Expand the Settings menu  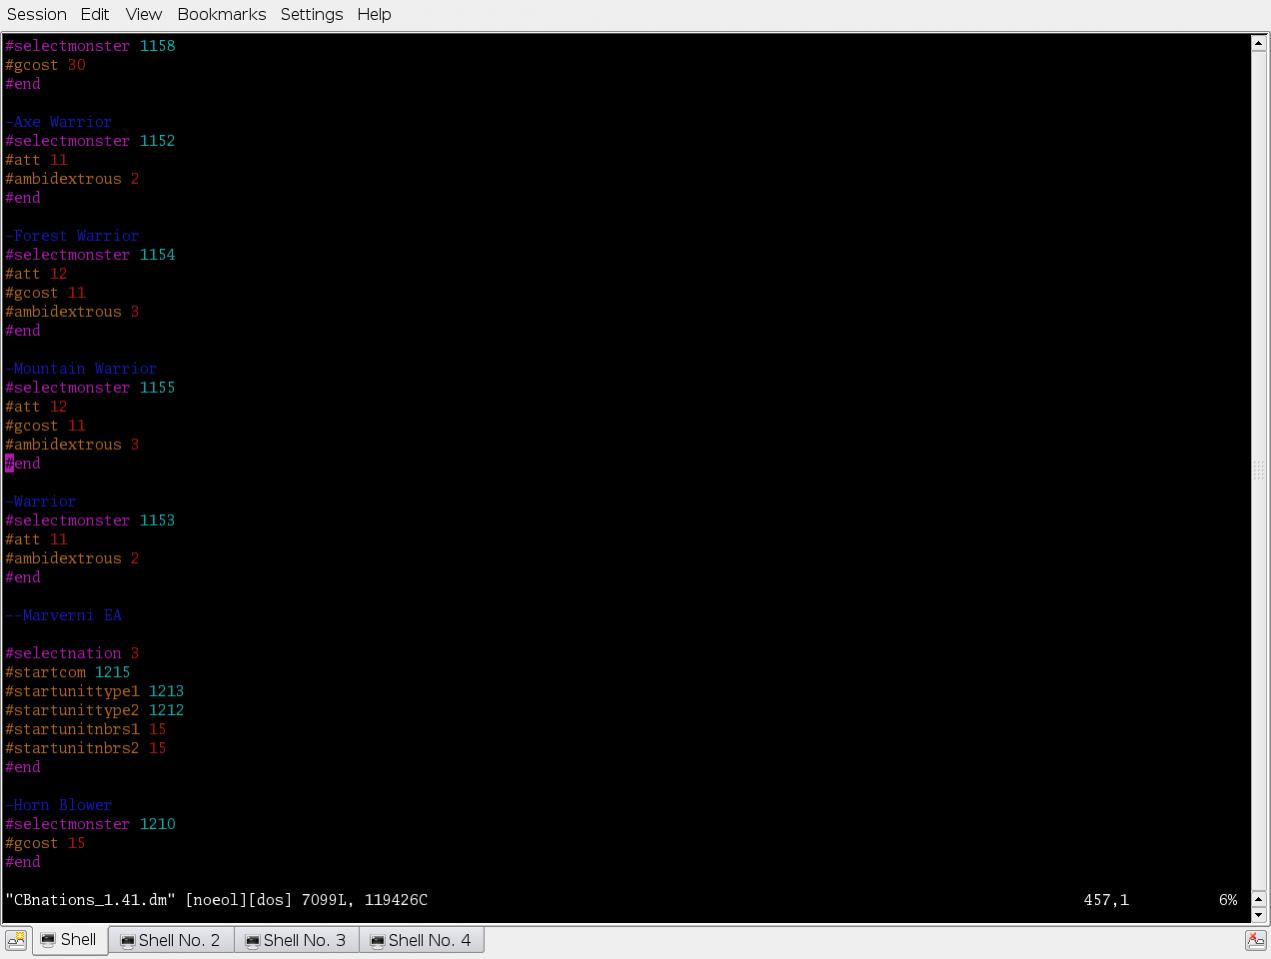tap(311, 14)
